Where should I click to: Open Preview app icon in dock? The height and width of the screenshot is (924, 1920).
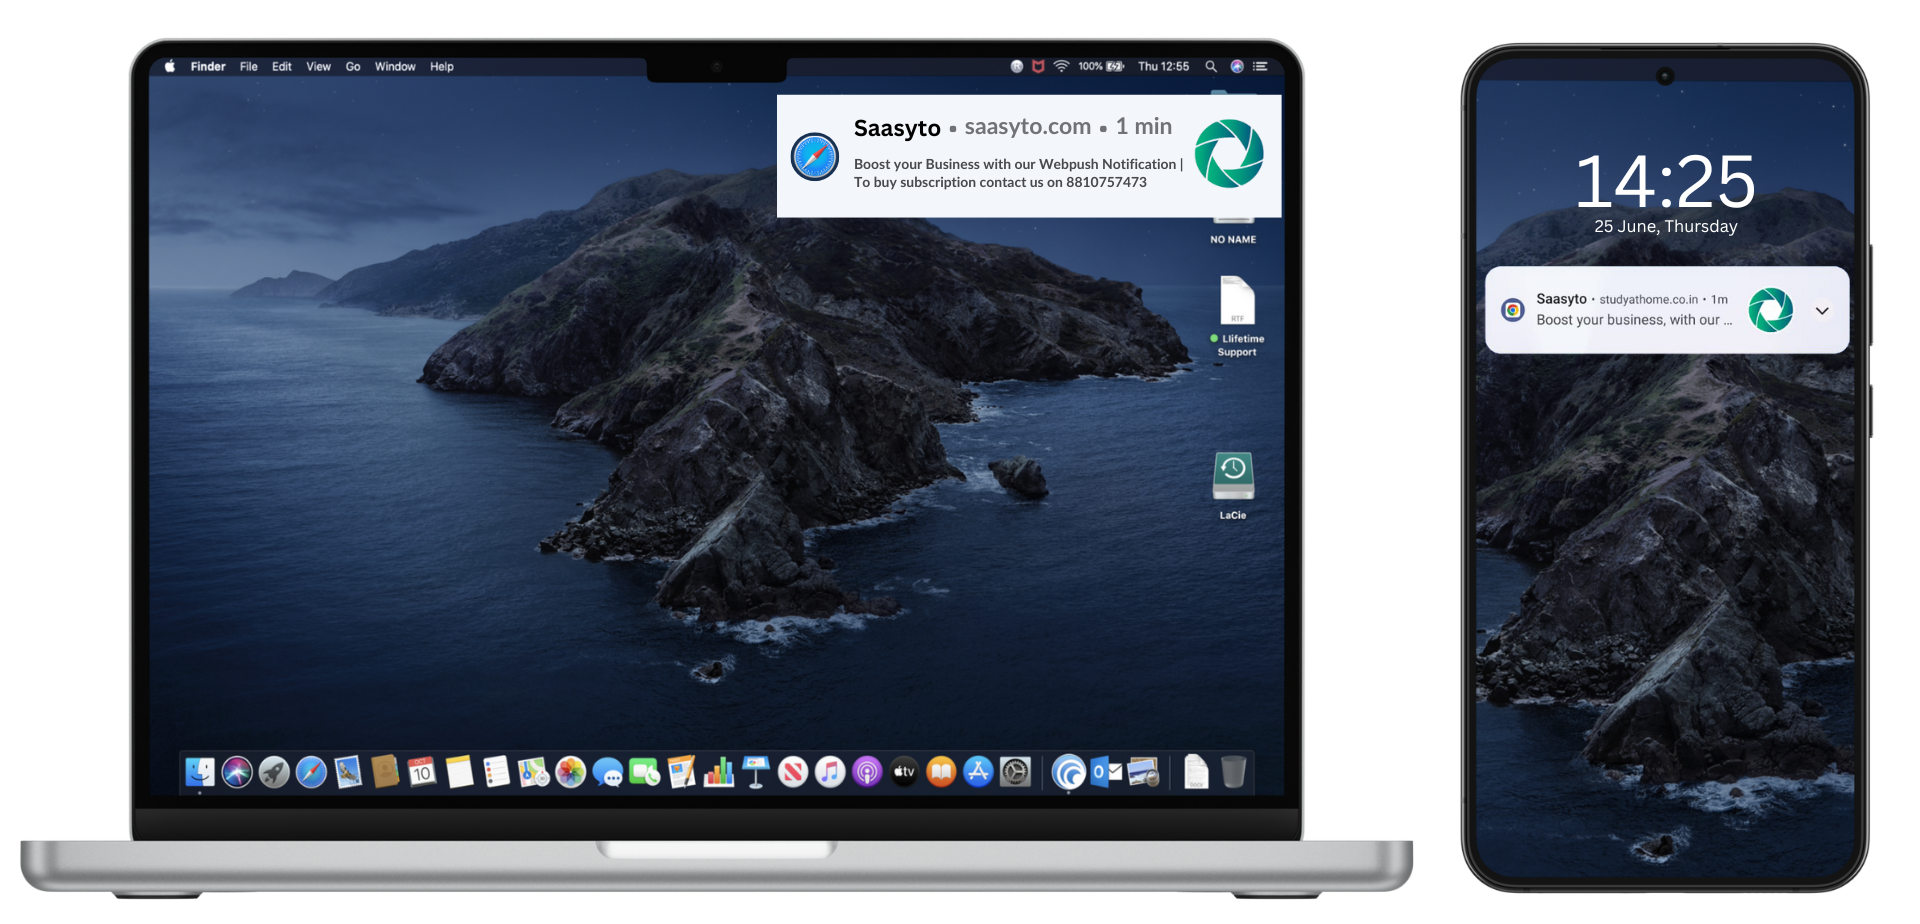(x=1143, y=772)
